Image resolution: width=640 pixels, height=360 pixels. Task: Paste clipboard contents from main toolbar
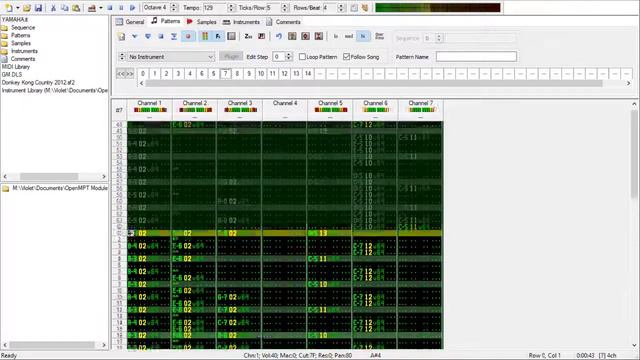pyautogui.click(x=76, y=8)
